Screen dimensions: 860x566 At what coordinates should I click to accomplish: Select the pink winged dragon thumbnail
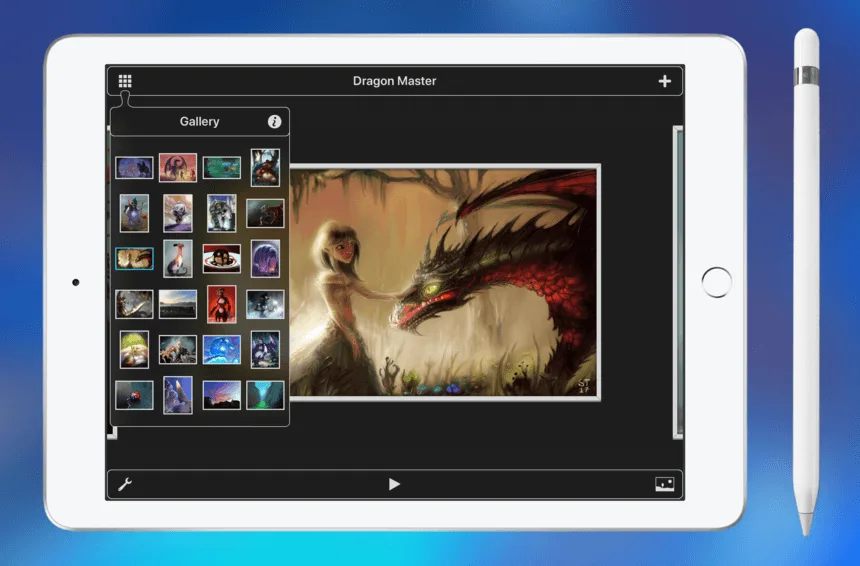pyautogui.click(x=178, y=168)
